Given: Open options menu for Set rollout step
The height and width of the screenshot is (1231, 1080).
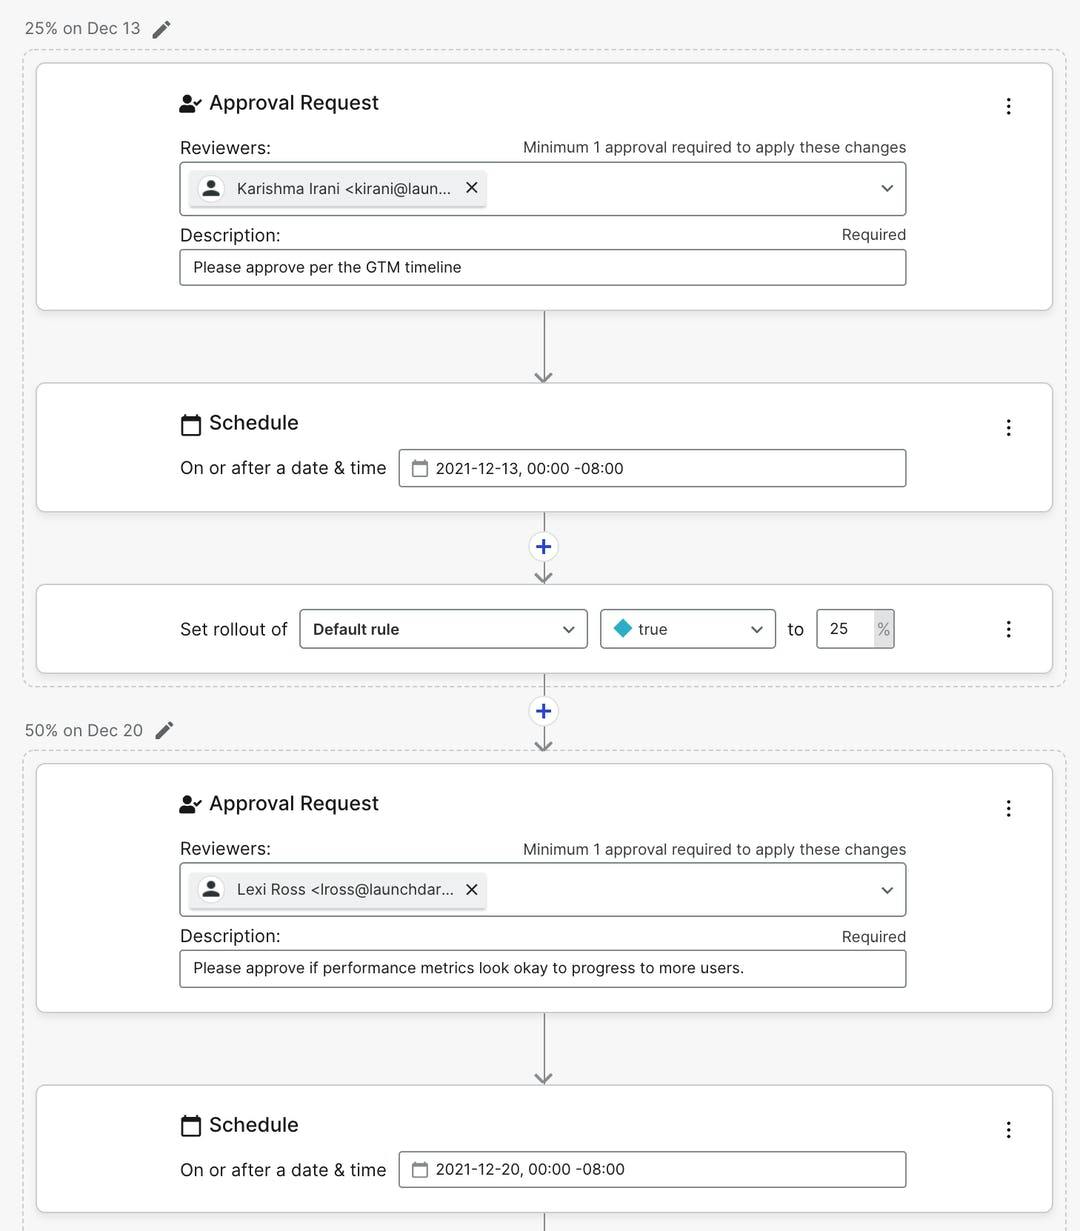Looking at the screenshot, I should tap(1008, 629).
